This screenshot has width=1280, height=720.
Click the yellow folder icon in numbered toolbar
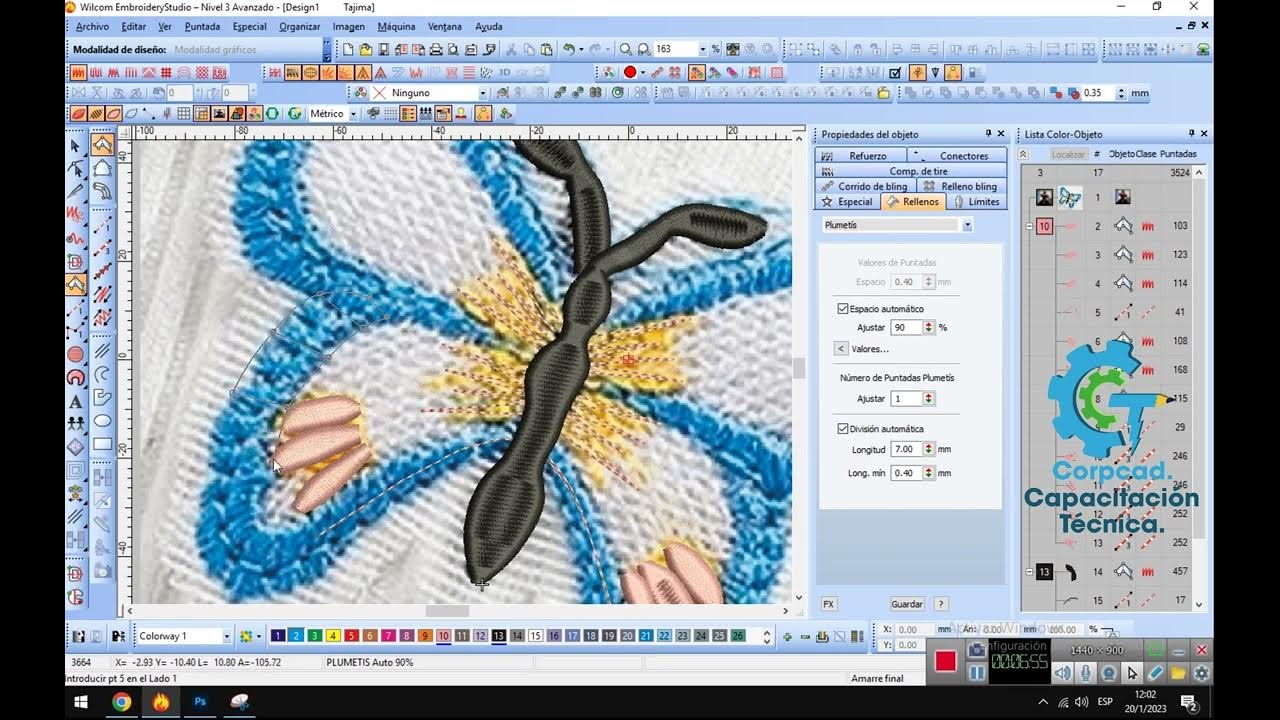[x=884, y=93]
